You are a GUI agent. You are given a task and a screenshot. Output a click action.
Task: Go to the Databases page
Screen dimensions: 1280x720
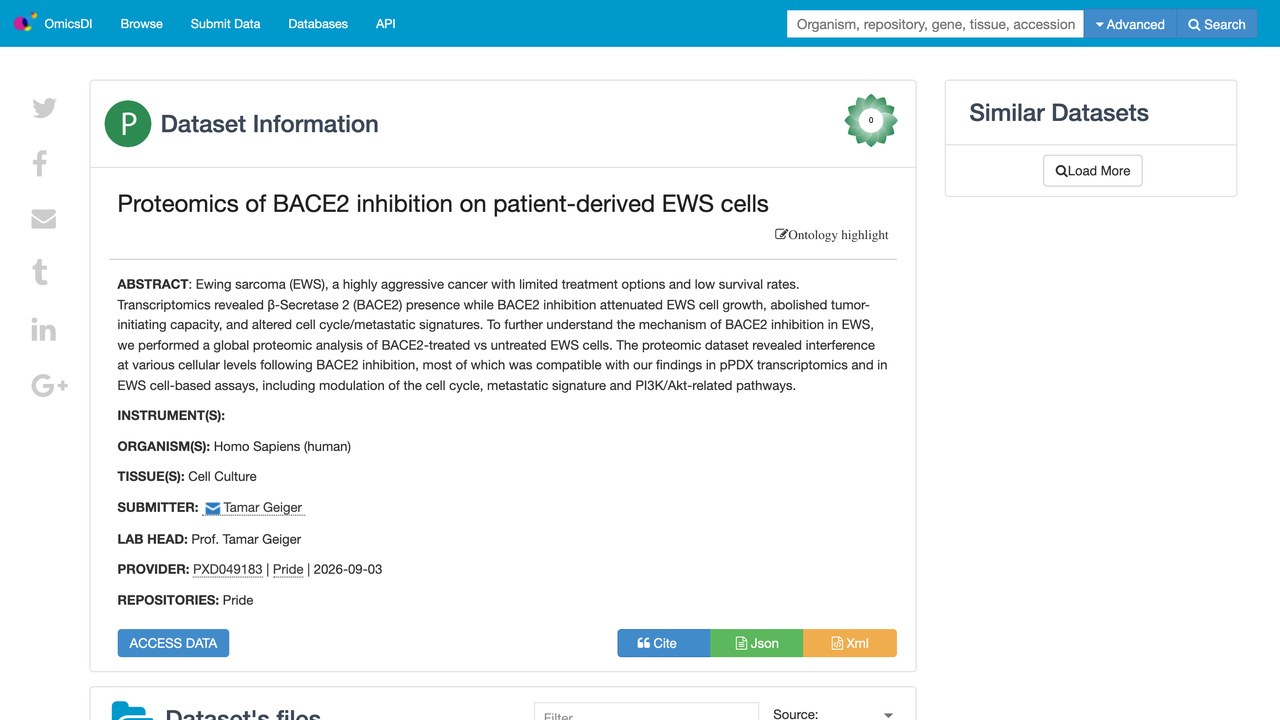click(x=318, y=24)
